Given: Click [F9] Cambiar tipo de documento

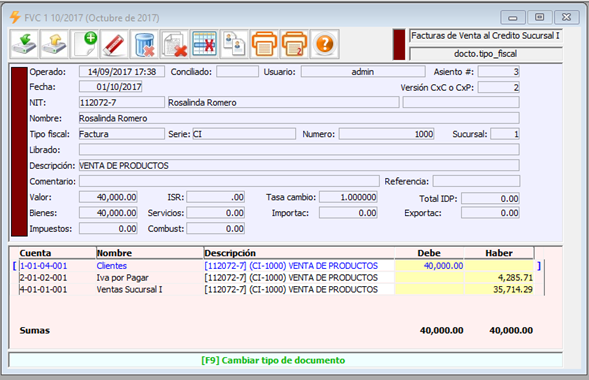Looking at the screenshot, I should click(273, 360).
